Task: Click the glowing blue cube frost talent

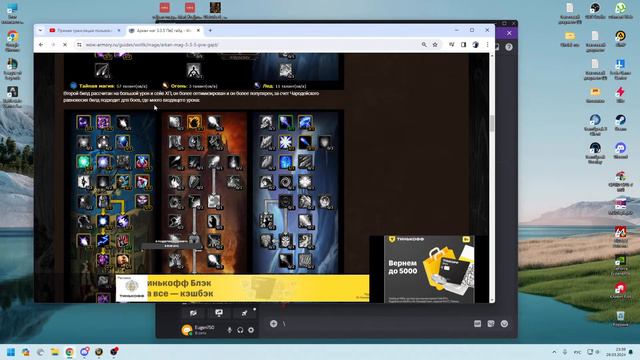Action: pos(286,162)
